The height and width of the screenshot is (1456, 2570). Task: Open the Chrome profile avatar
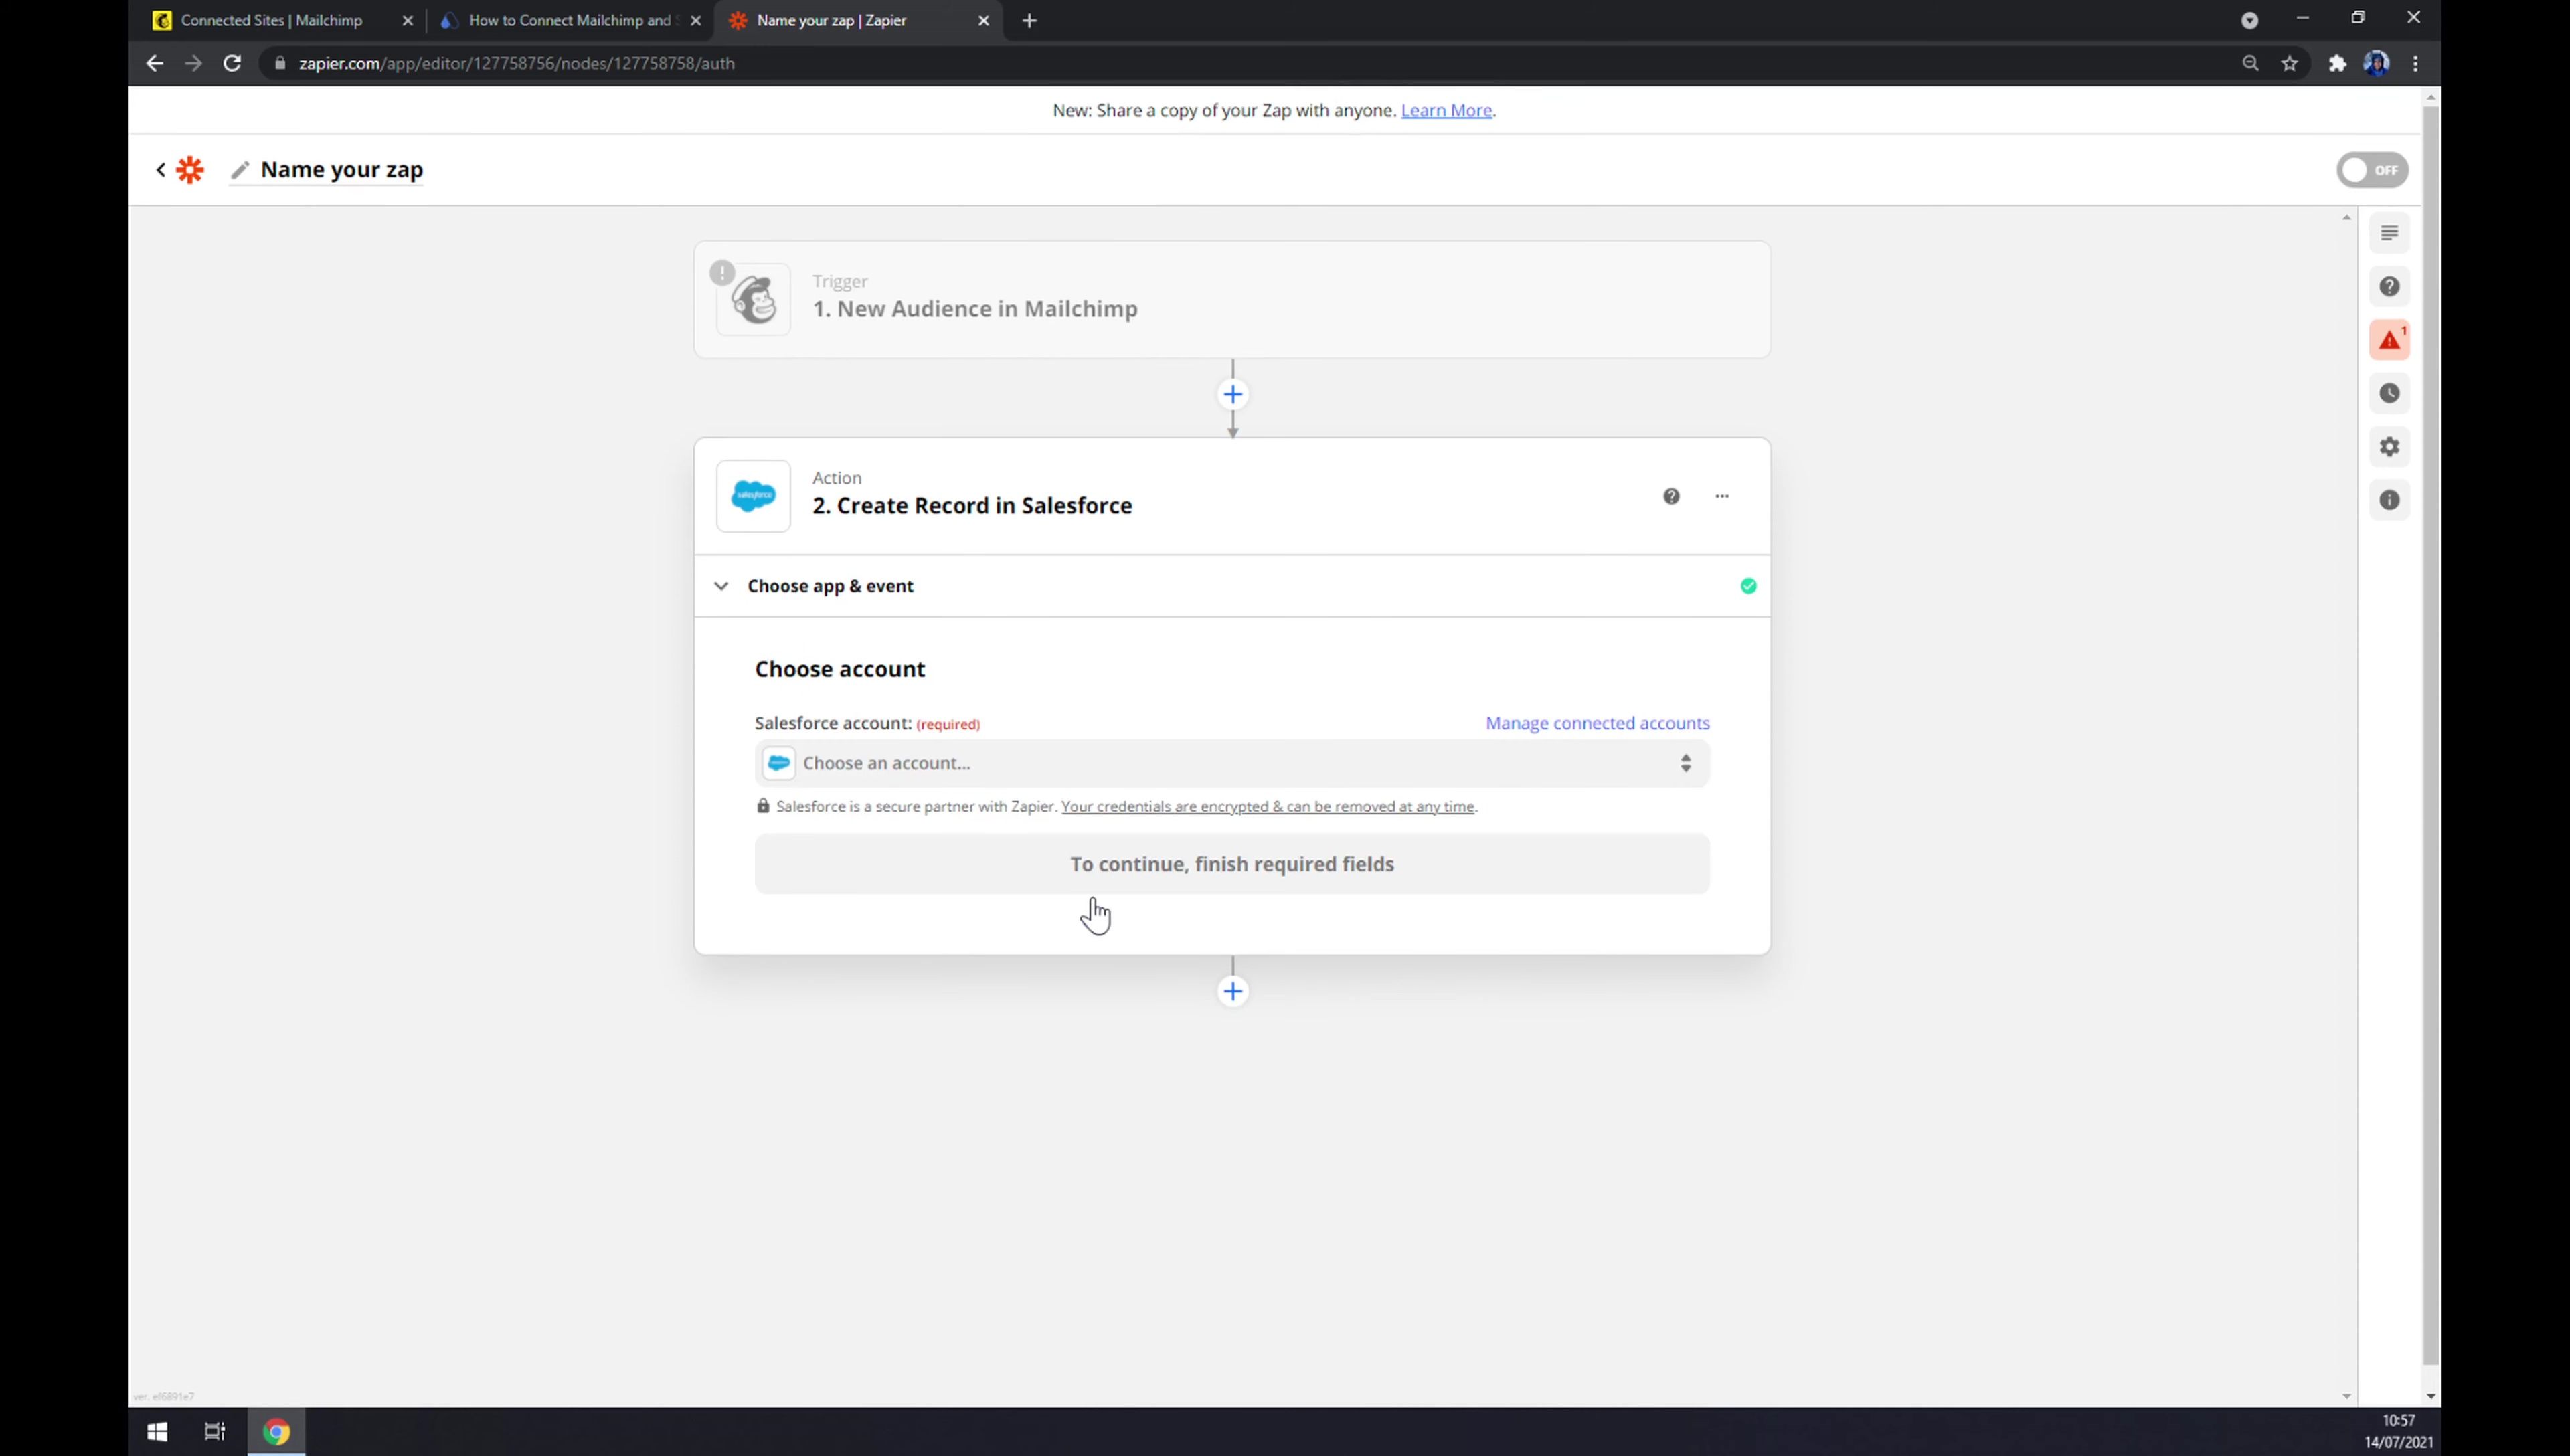click(x=2376, y=63)
